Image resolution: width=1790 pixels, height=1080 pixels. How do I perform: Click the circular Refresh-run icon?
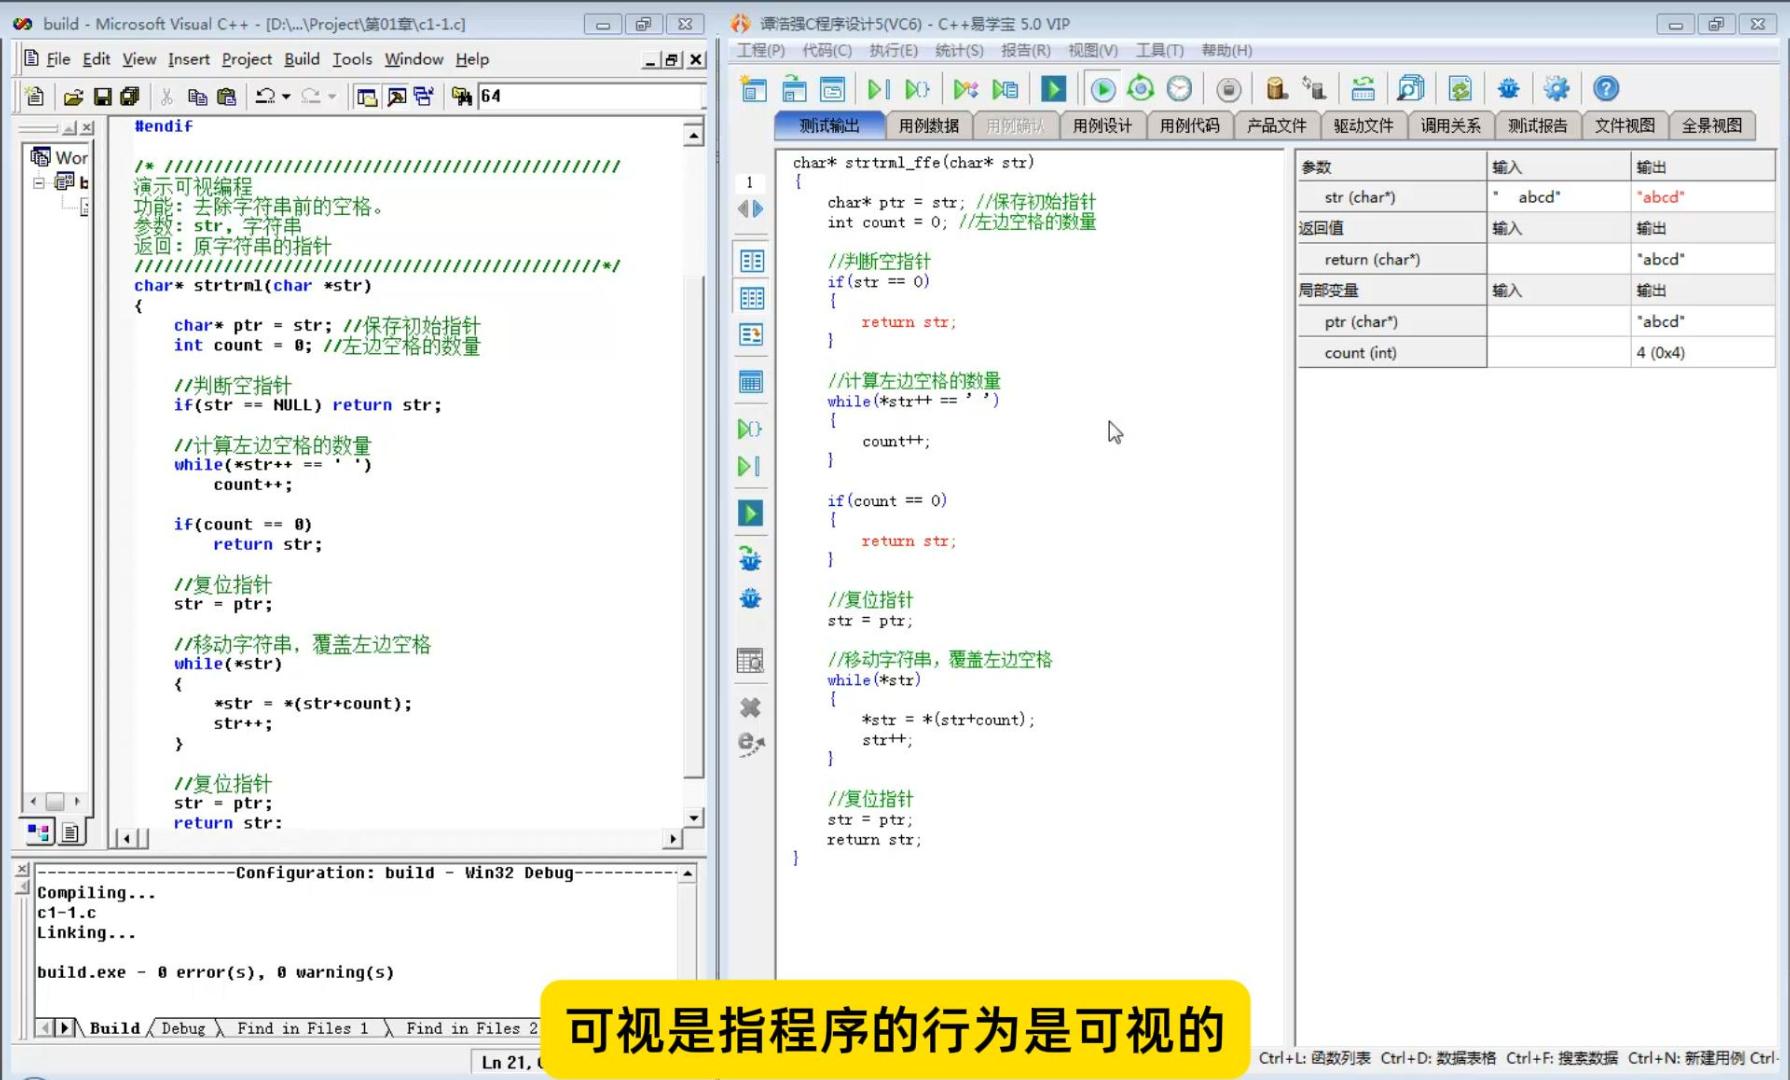pos(1141,89)
